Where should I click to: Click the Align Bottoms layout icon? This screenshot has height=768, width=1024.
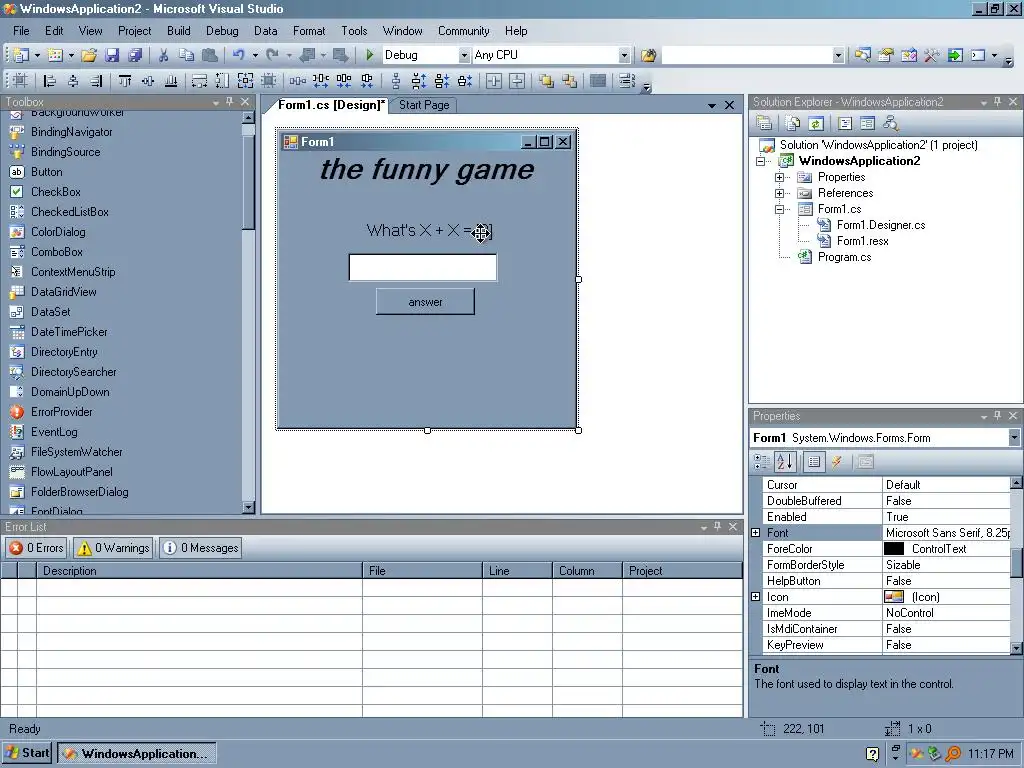tap(171, 81)
